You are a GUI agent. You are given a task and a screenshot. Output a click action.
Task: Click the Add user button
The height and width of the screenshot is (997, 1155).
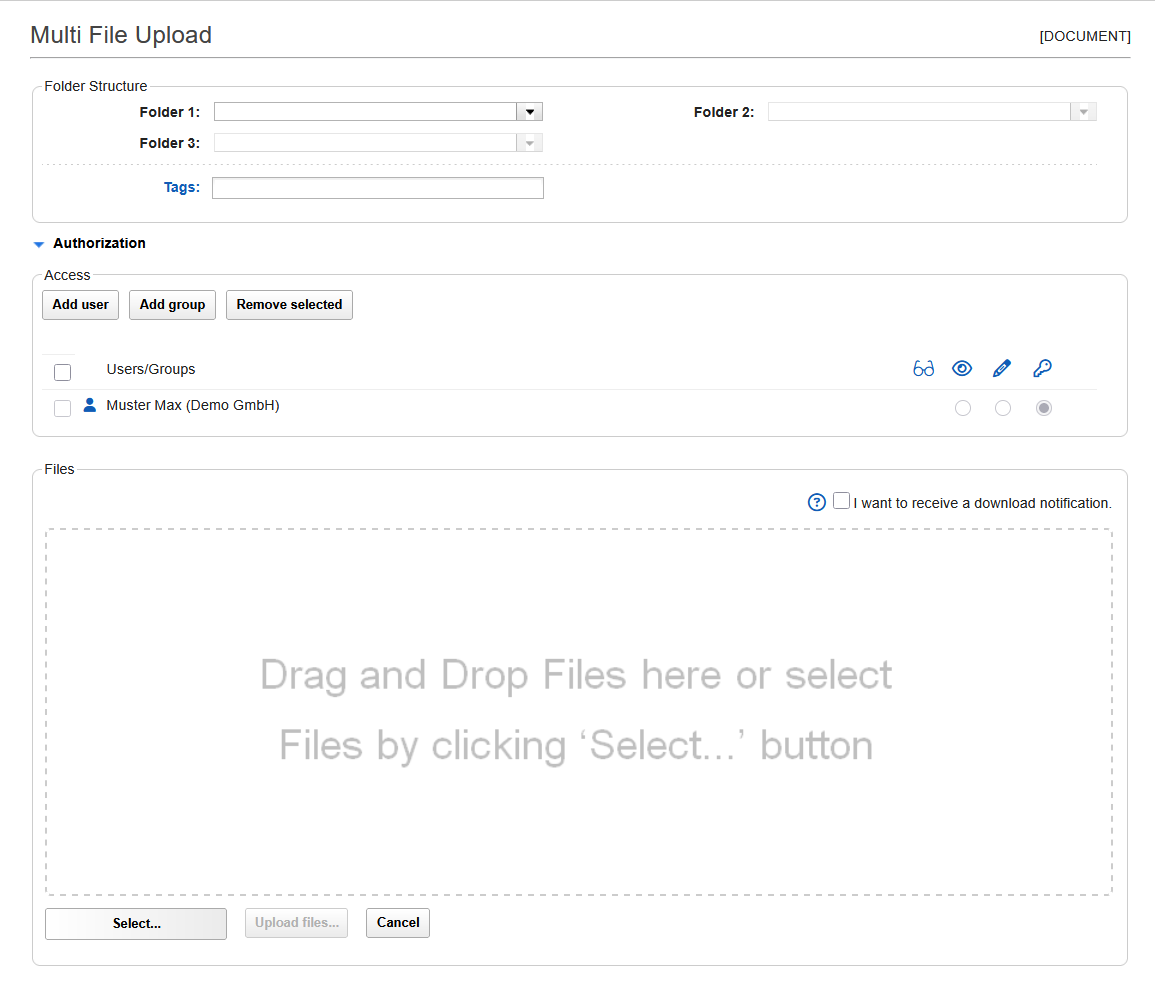(x=80, y=305)
